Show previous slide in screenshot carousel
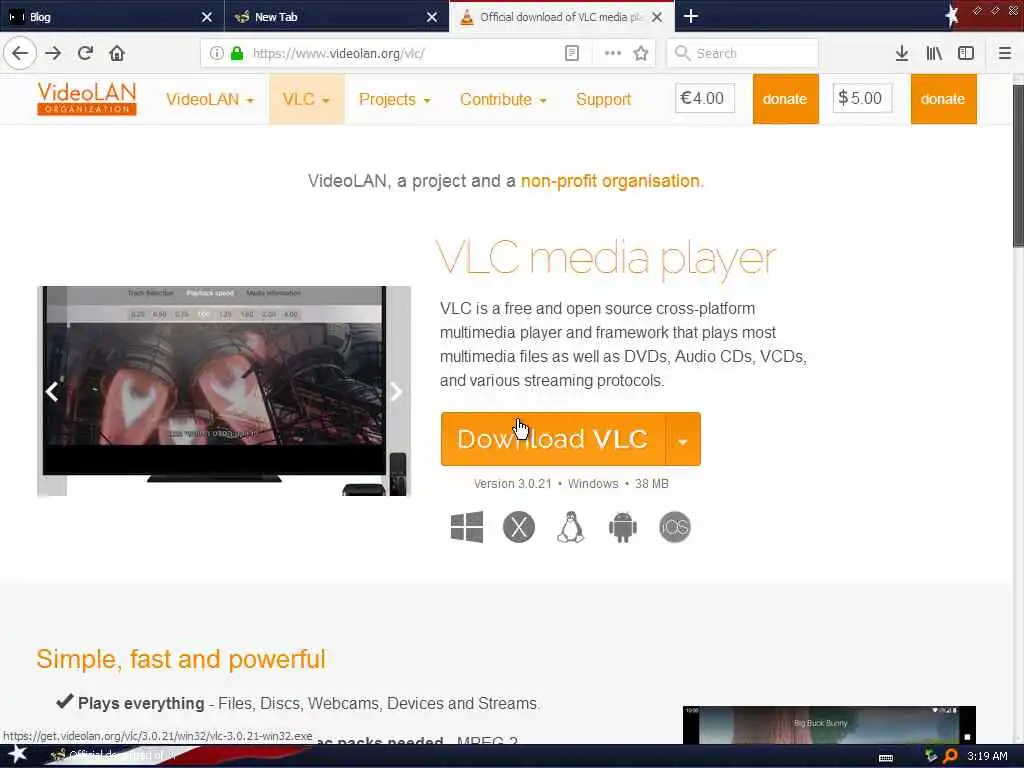 tap(52, 391)
